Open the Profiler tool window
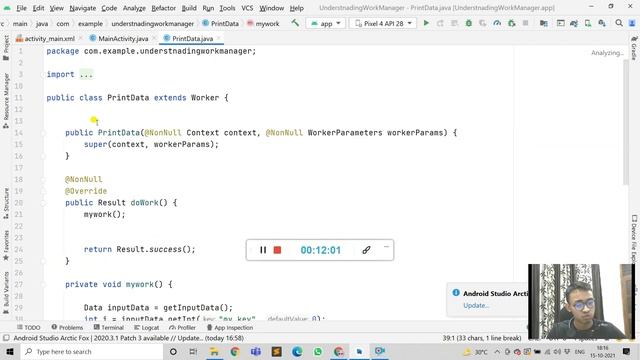Screen dimensions: 640x360 click(182, 327)
